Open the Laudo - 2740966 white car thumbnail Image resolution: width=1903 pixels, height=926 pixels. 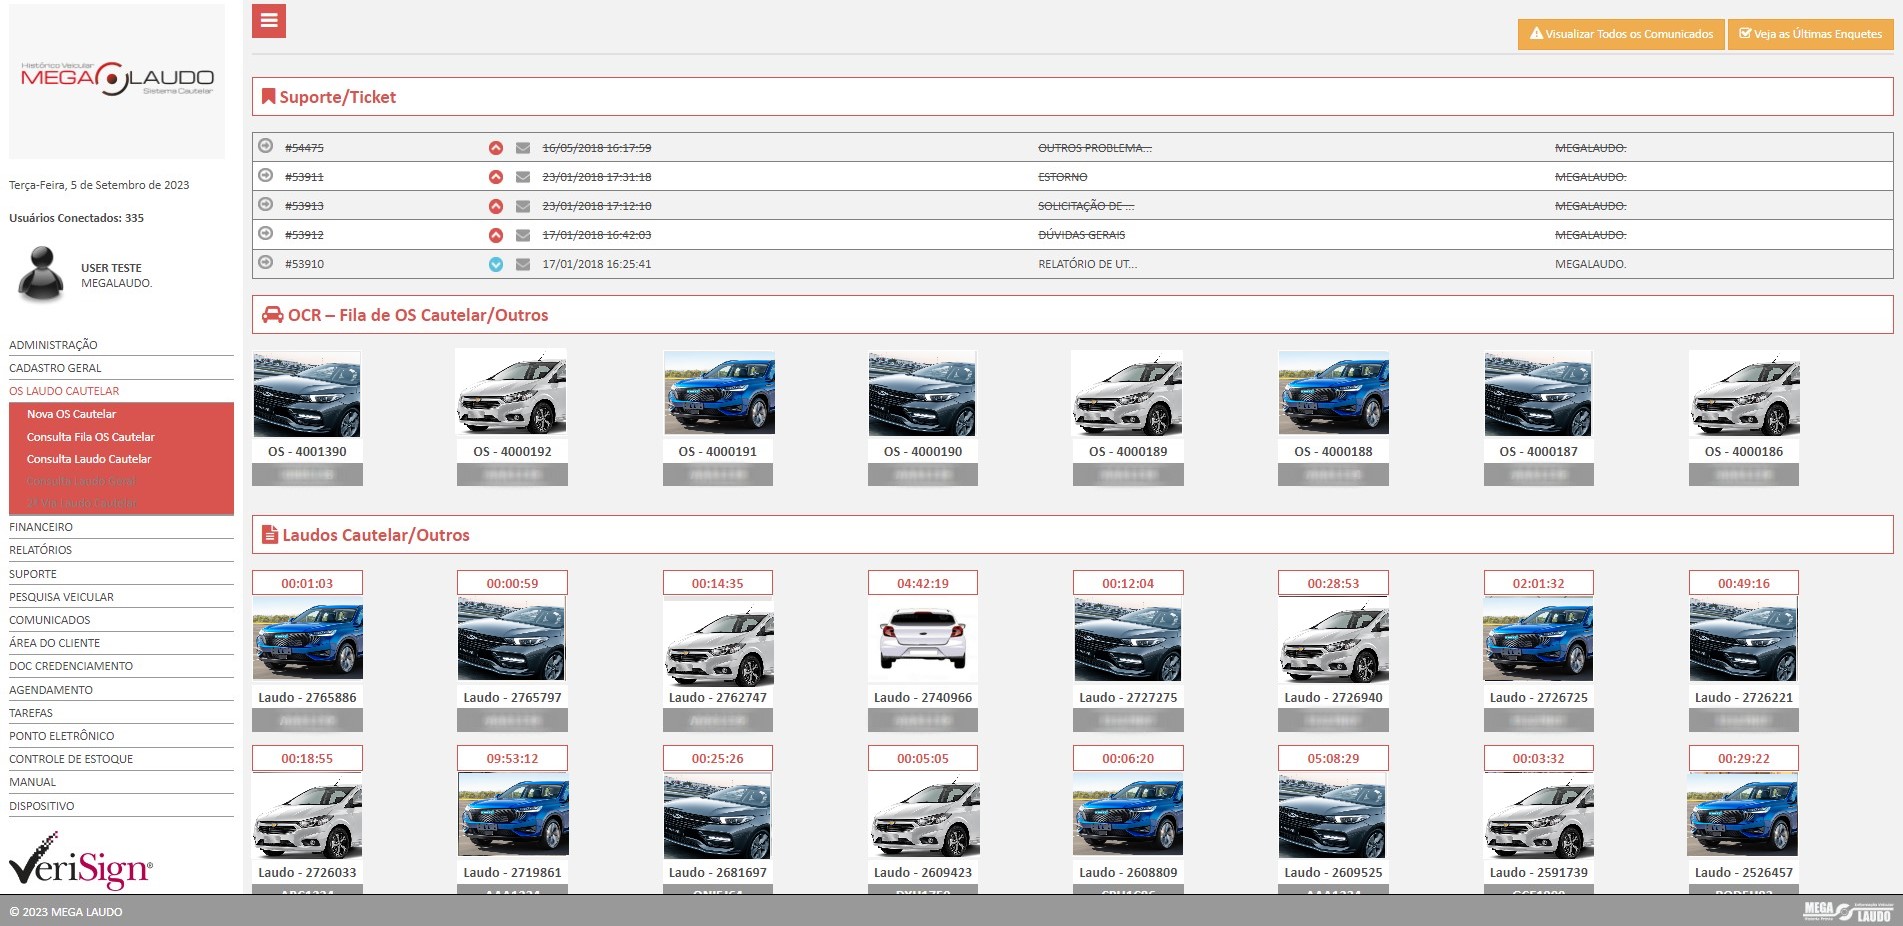pos(922,640)
